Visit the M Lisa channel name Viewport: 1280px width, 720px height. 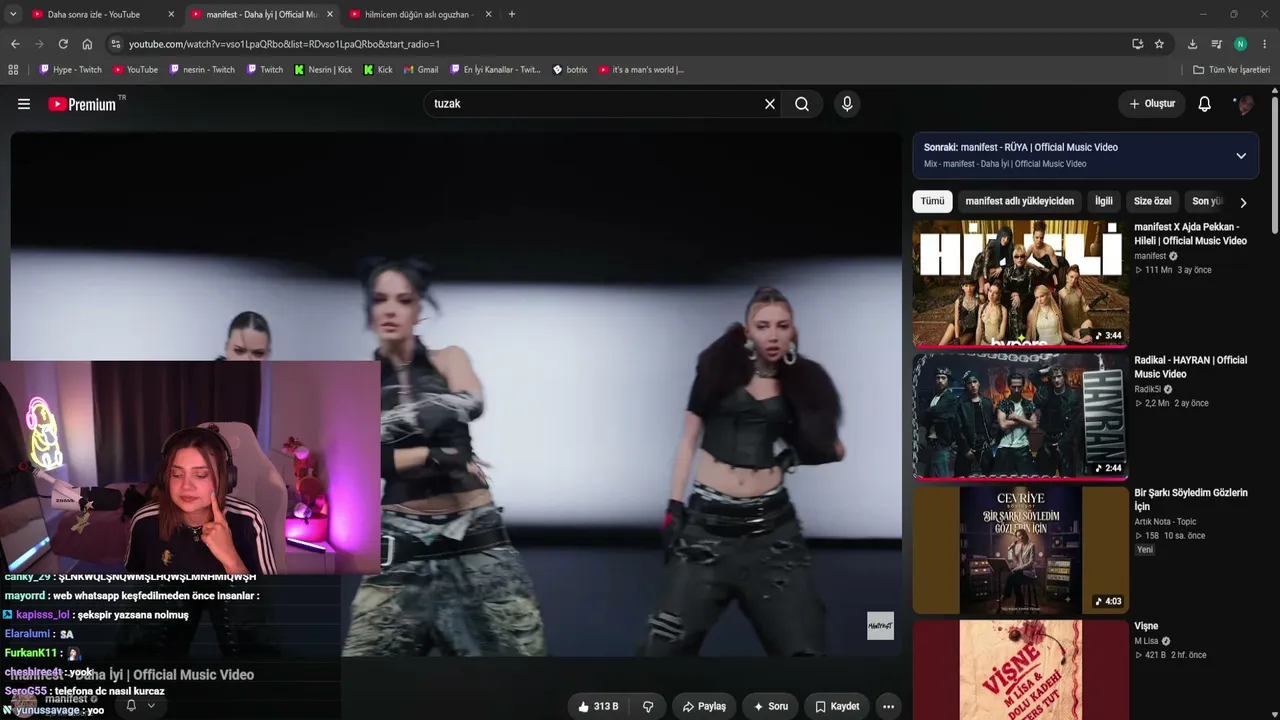pyautogui.click(x=1145, y=641)
